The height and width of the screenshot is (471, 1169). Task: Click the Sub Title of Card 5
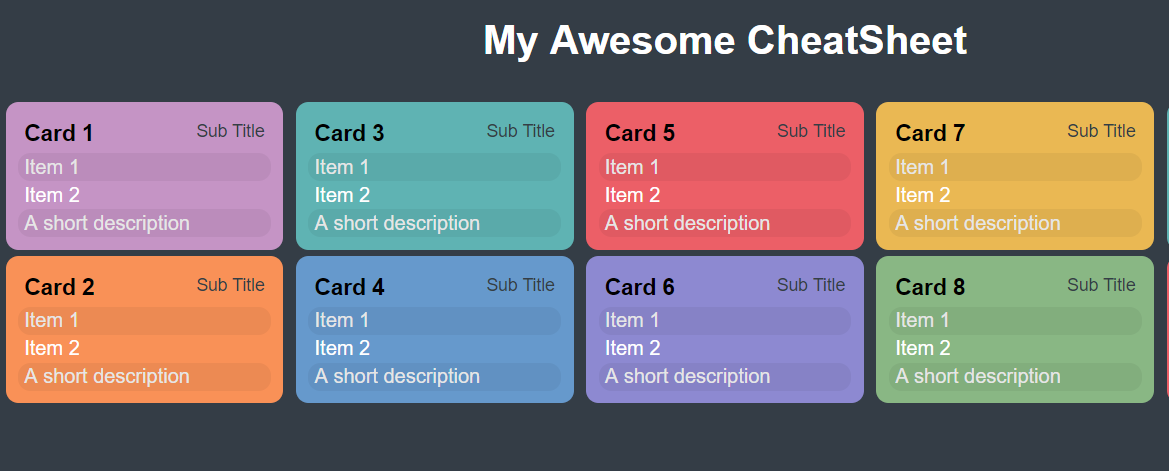click(811, 131)
